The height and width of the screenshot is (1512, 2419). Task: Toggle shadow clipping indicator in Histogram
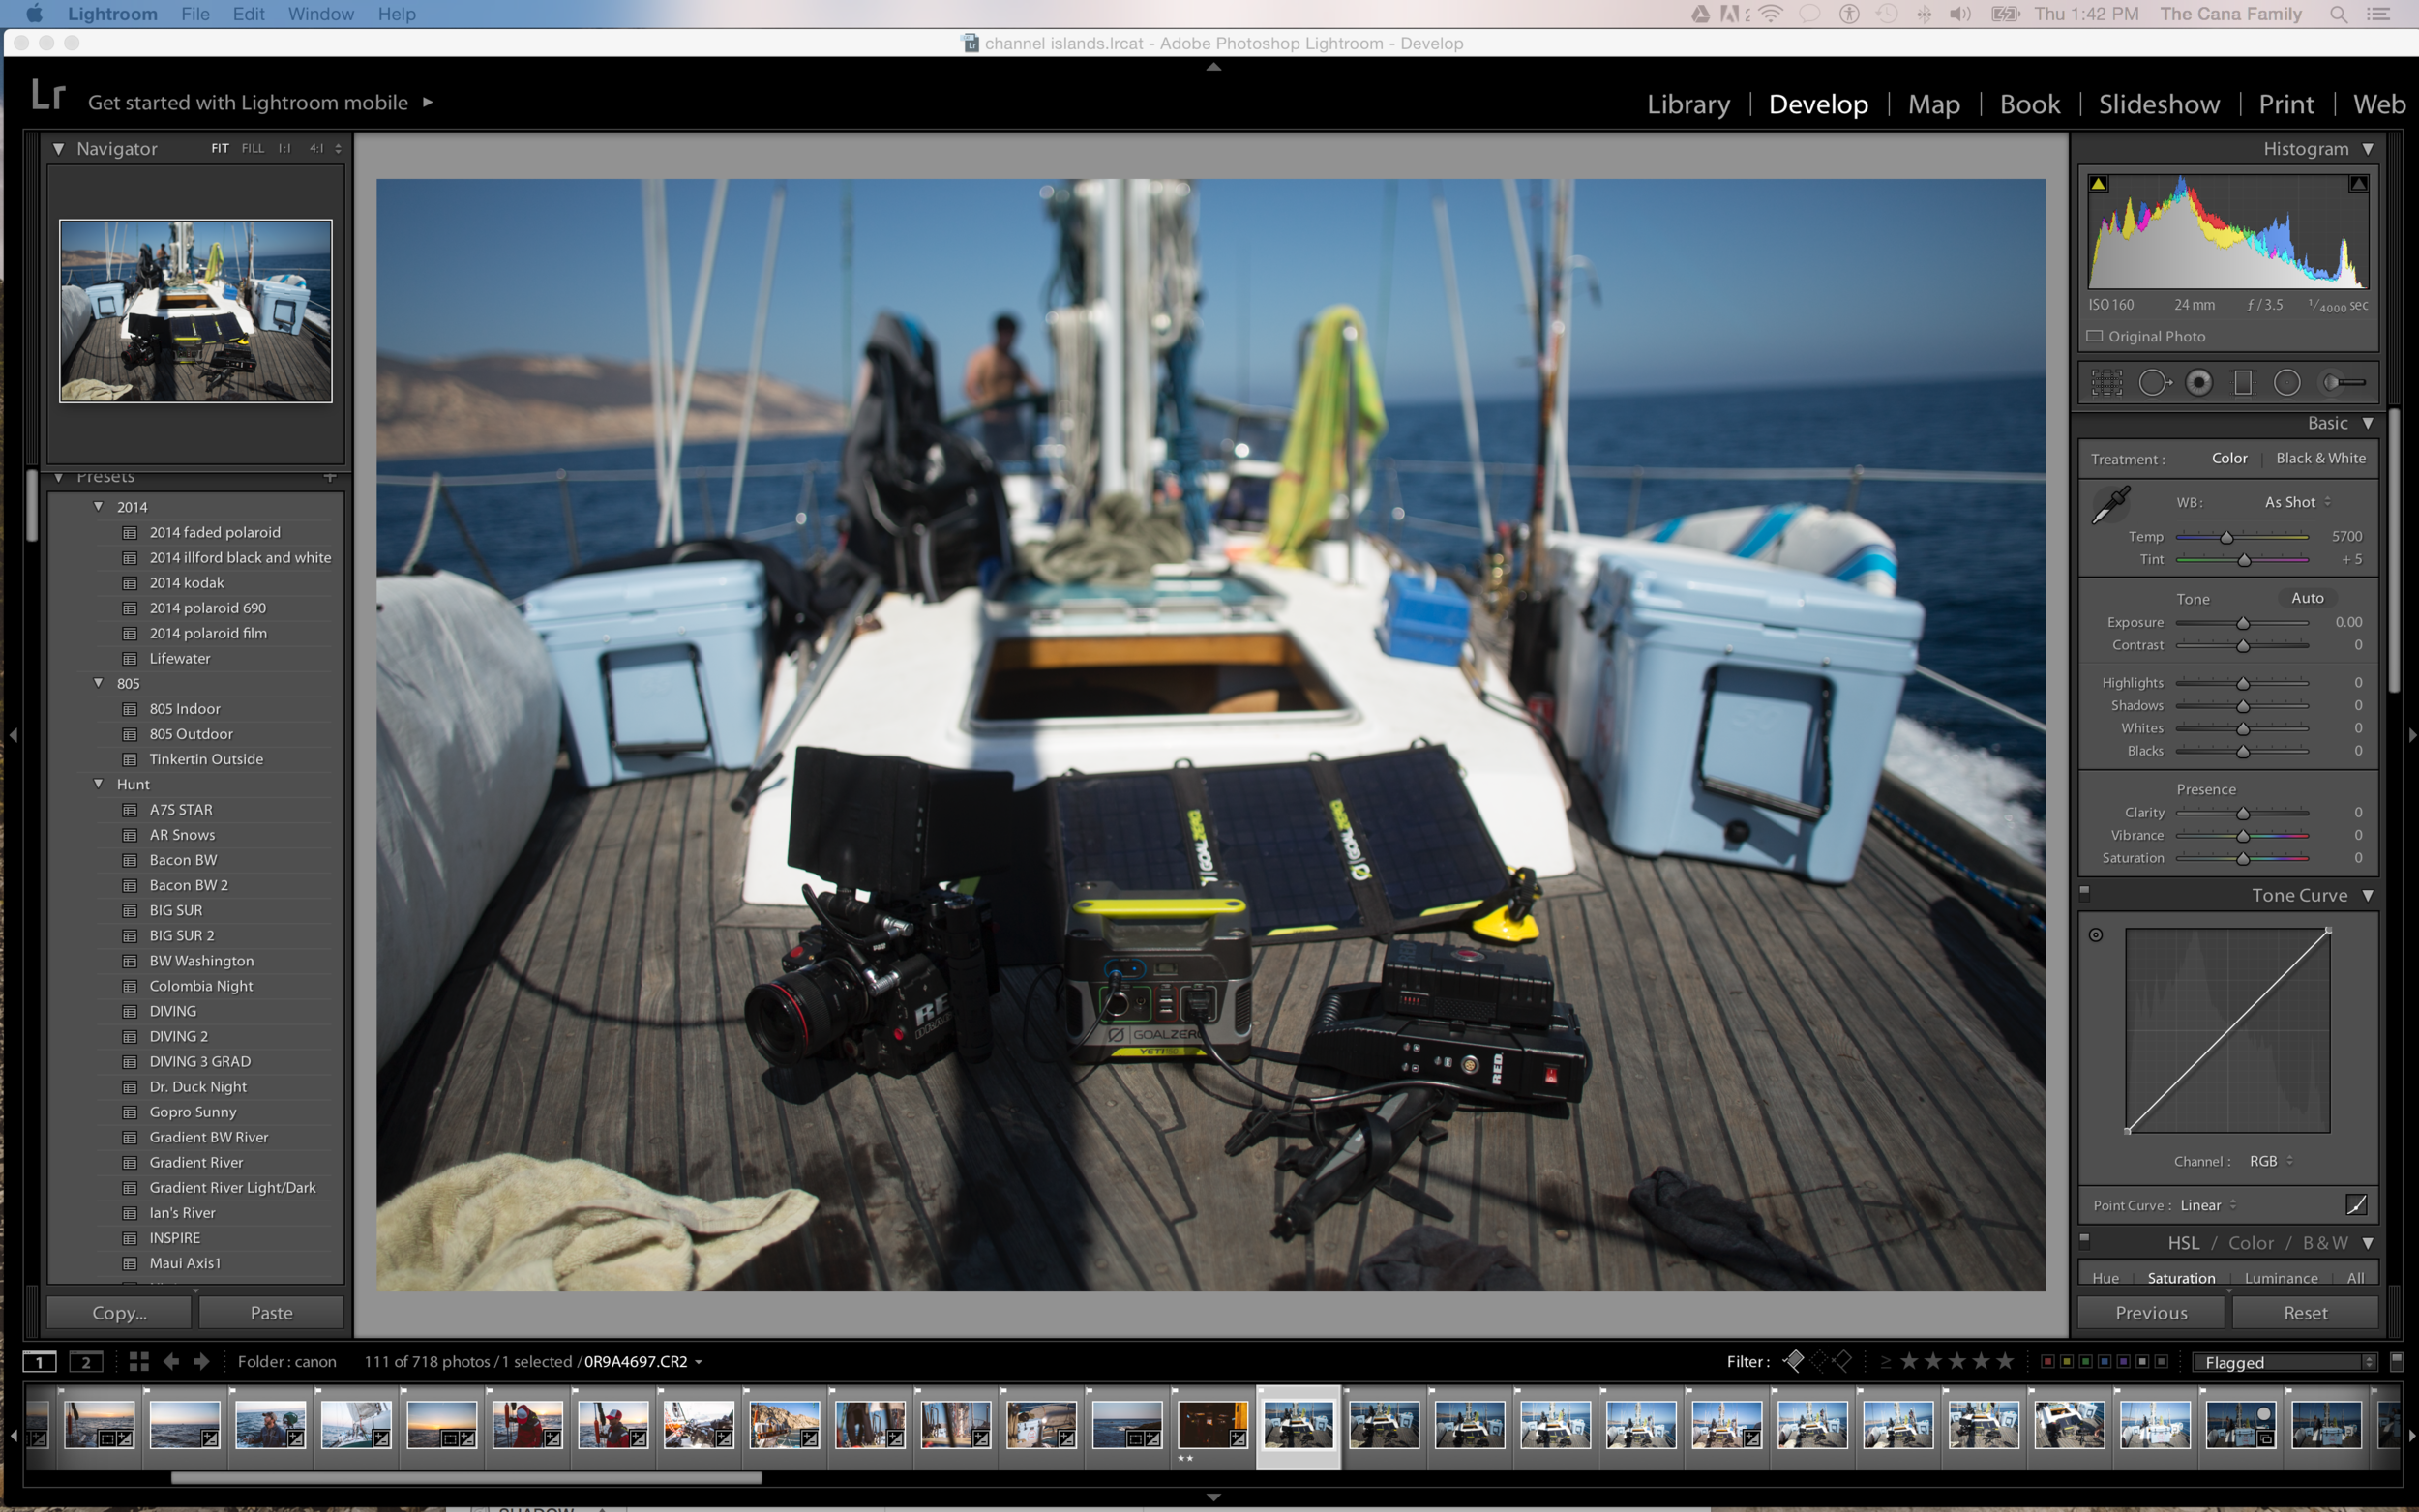tap(2099, 183)
